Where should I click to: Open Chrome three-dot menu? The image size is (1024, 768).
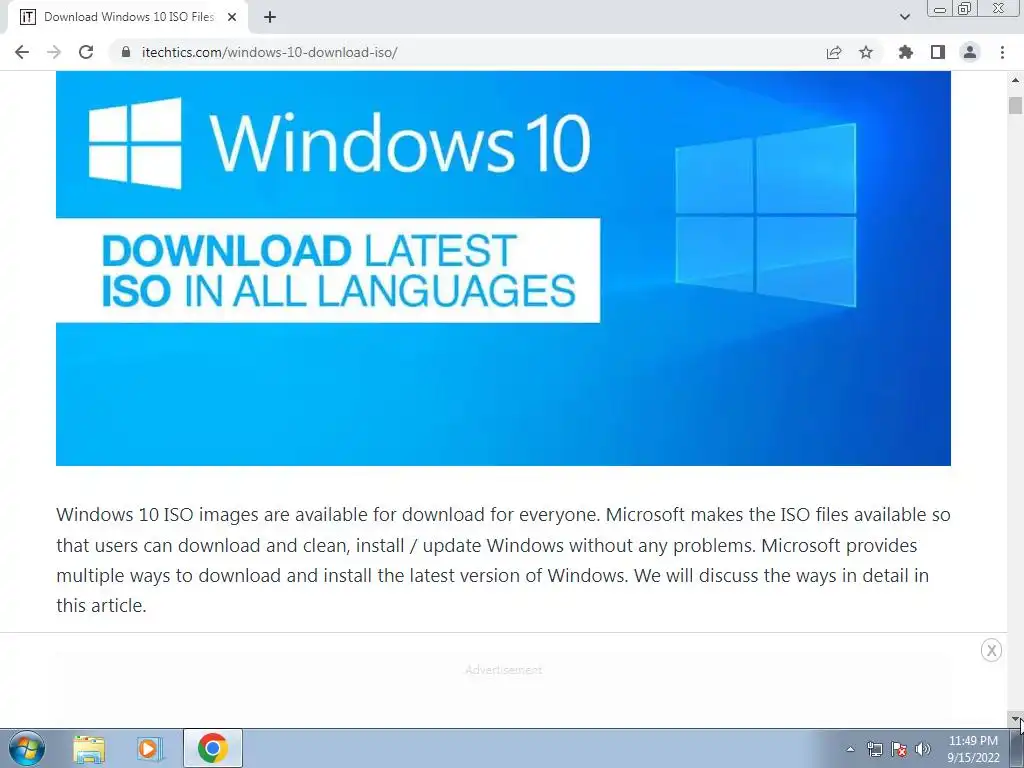(1002, 52)
